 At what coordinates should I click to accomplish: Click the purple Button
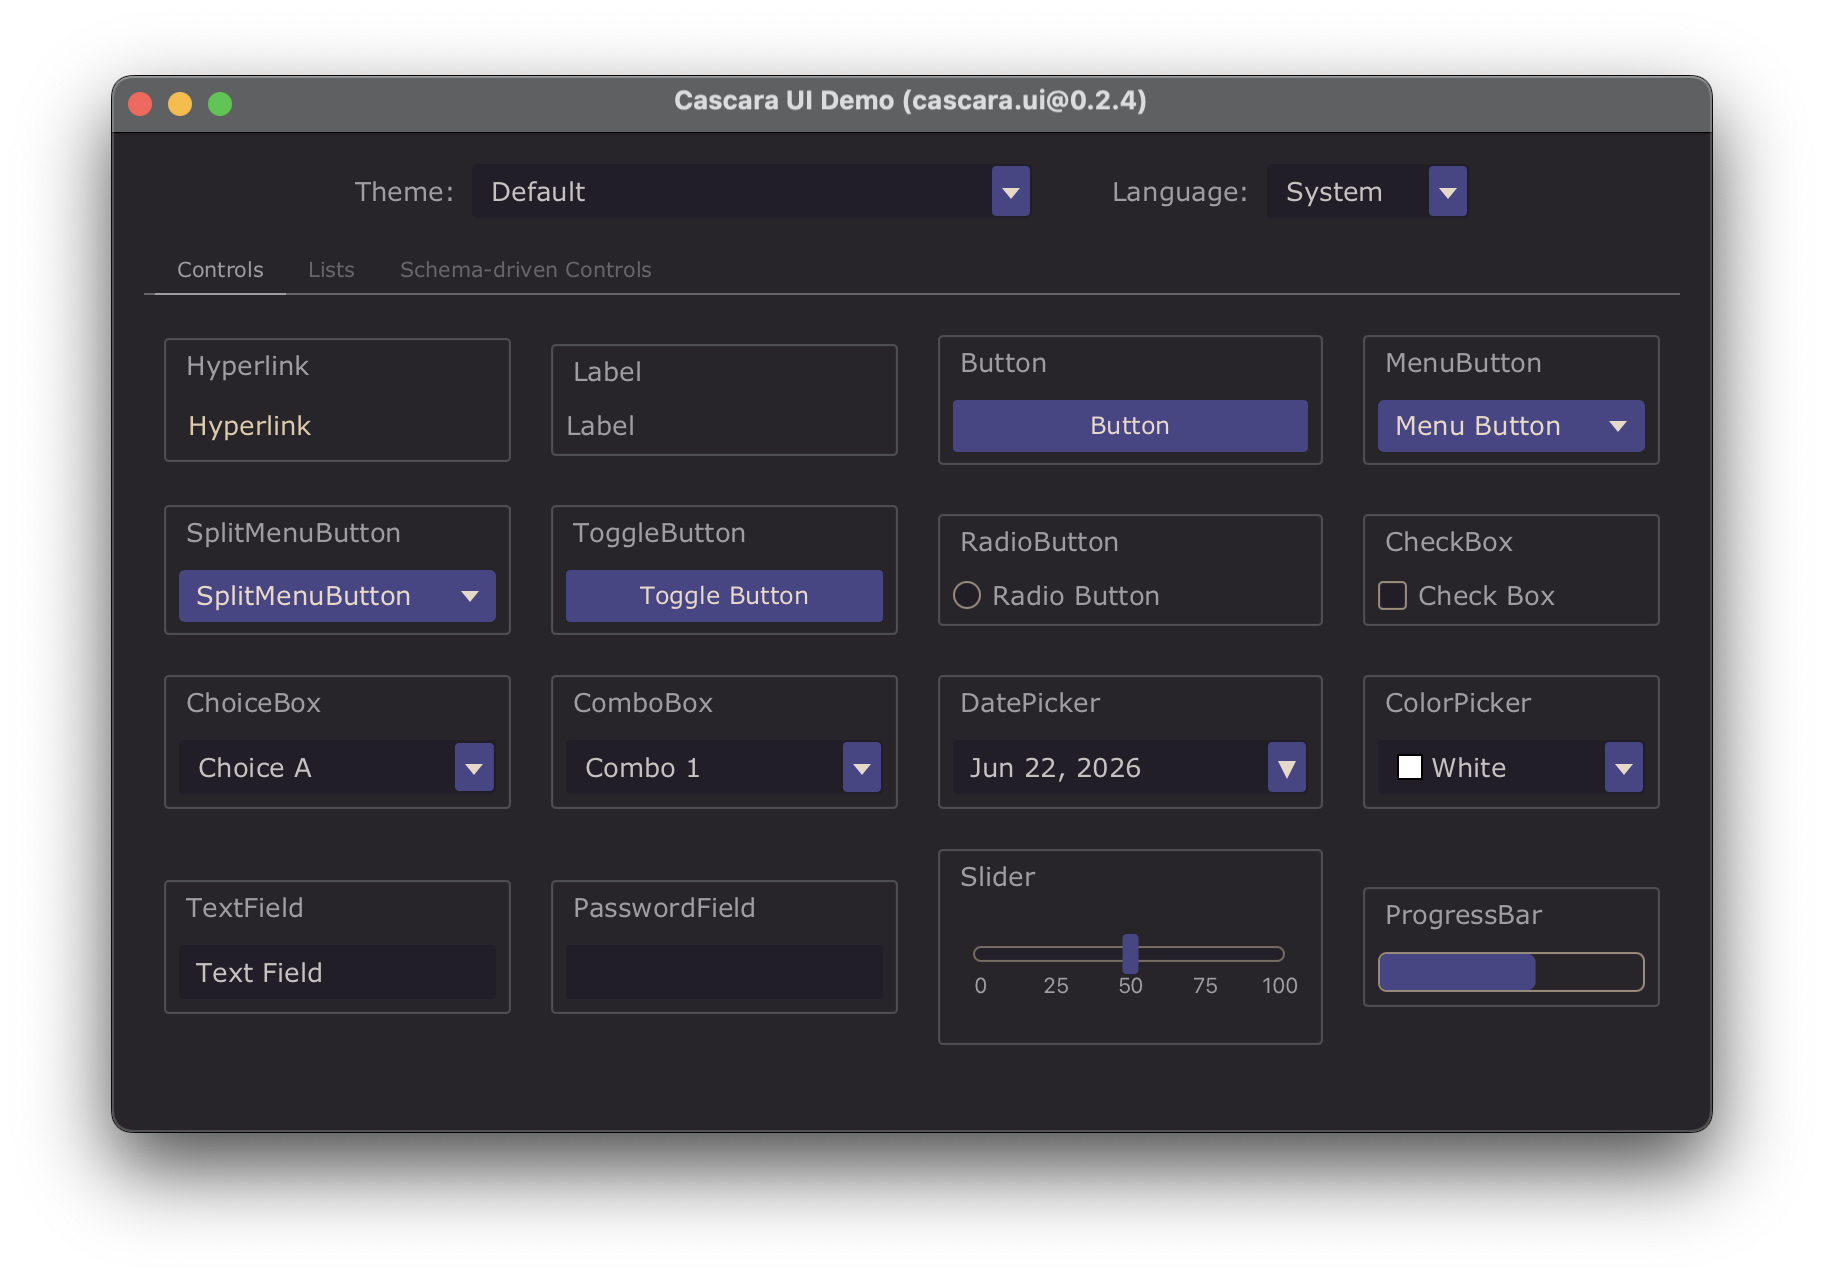click(1130, 426)
